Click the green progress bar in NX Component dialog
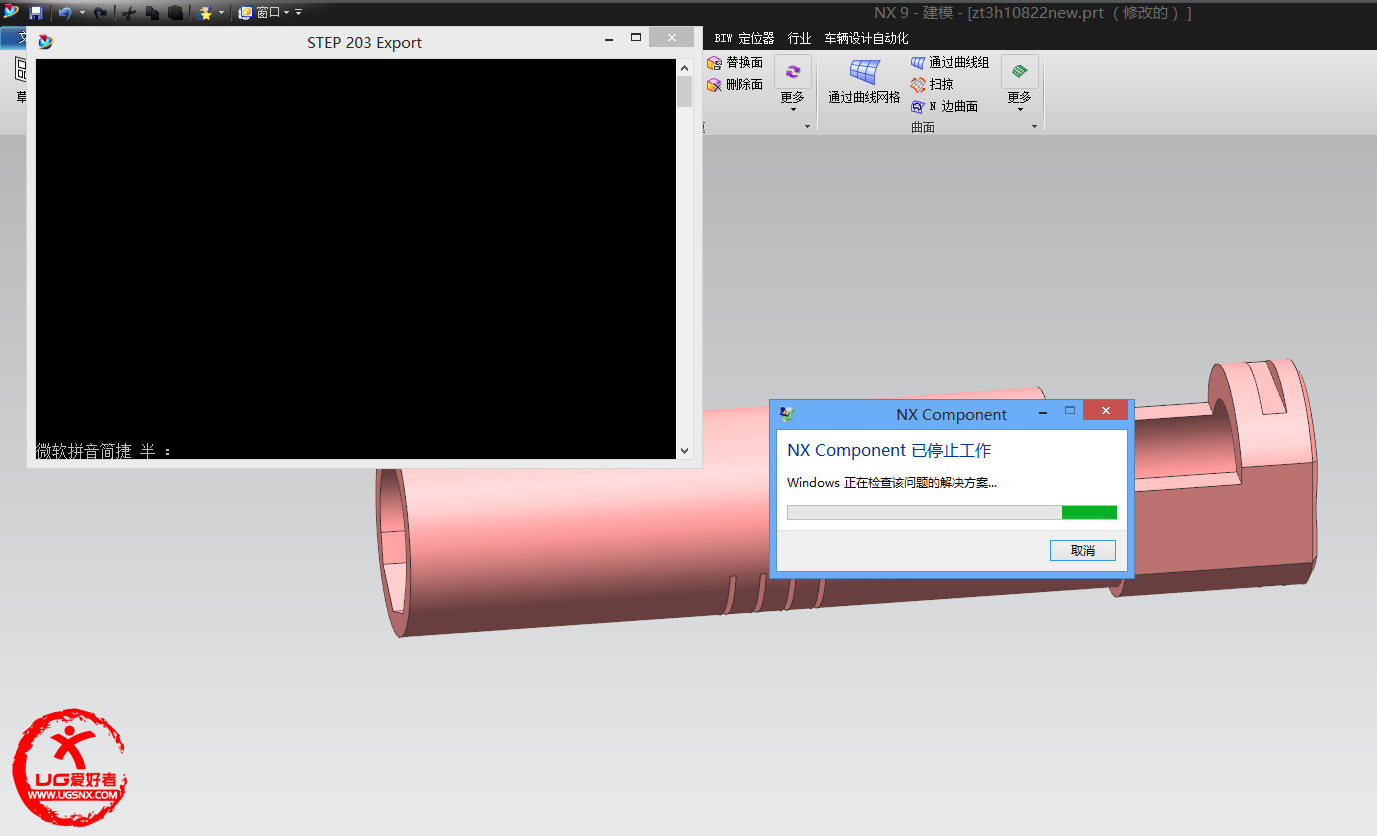Viewport: 1377px width, 836px height. click(1089, 513)
